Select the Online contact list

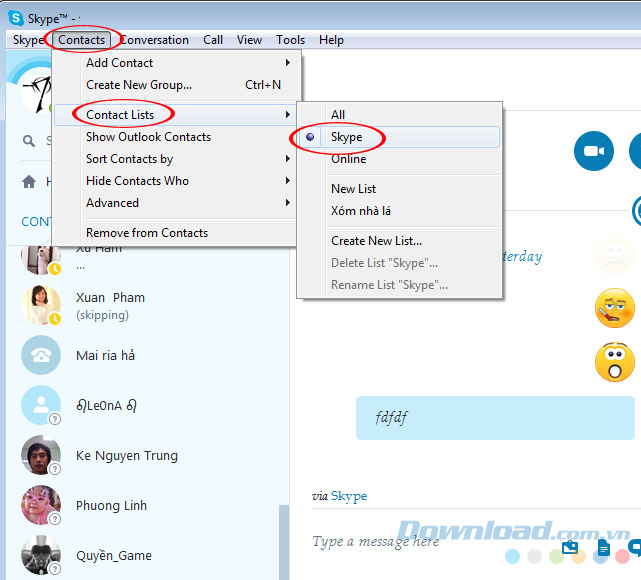tap(399, 159)
